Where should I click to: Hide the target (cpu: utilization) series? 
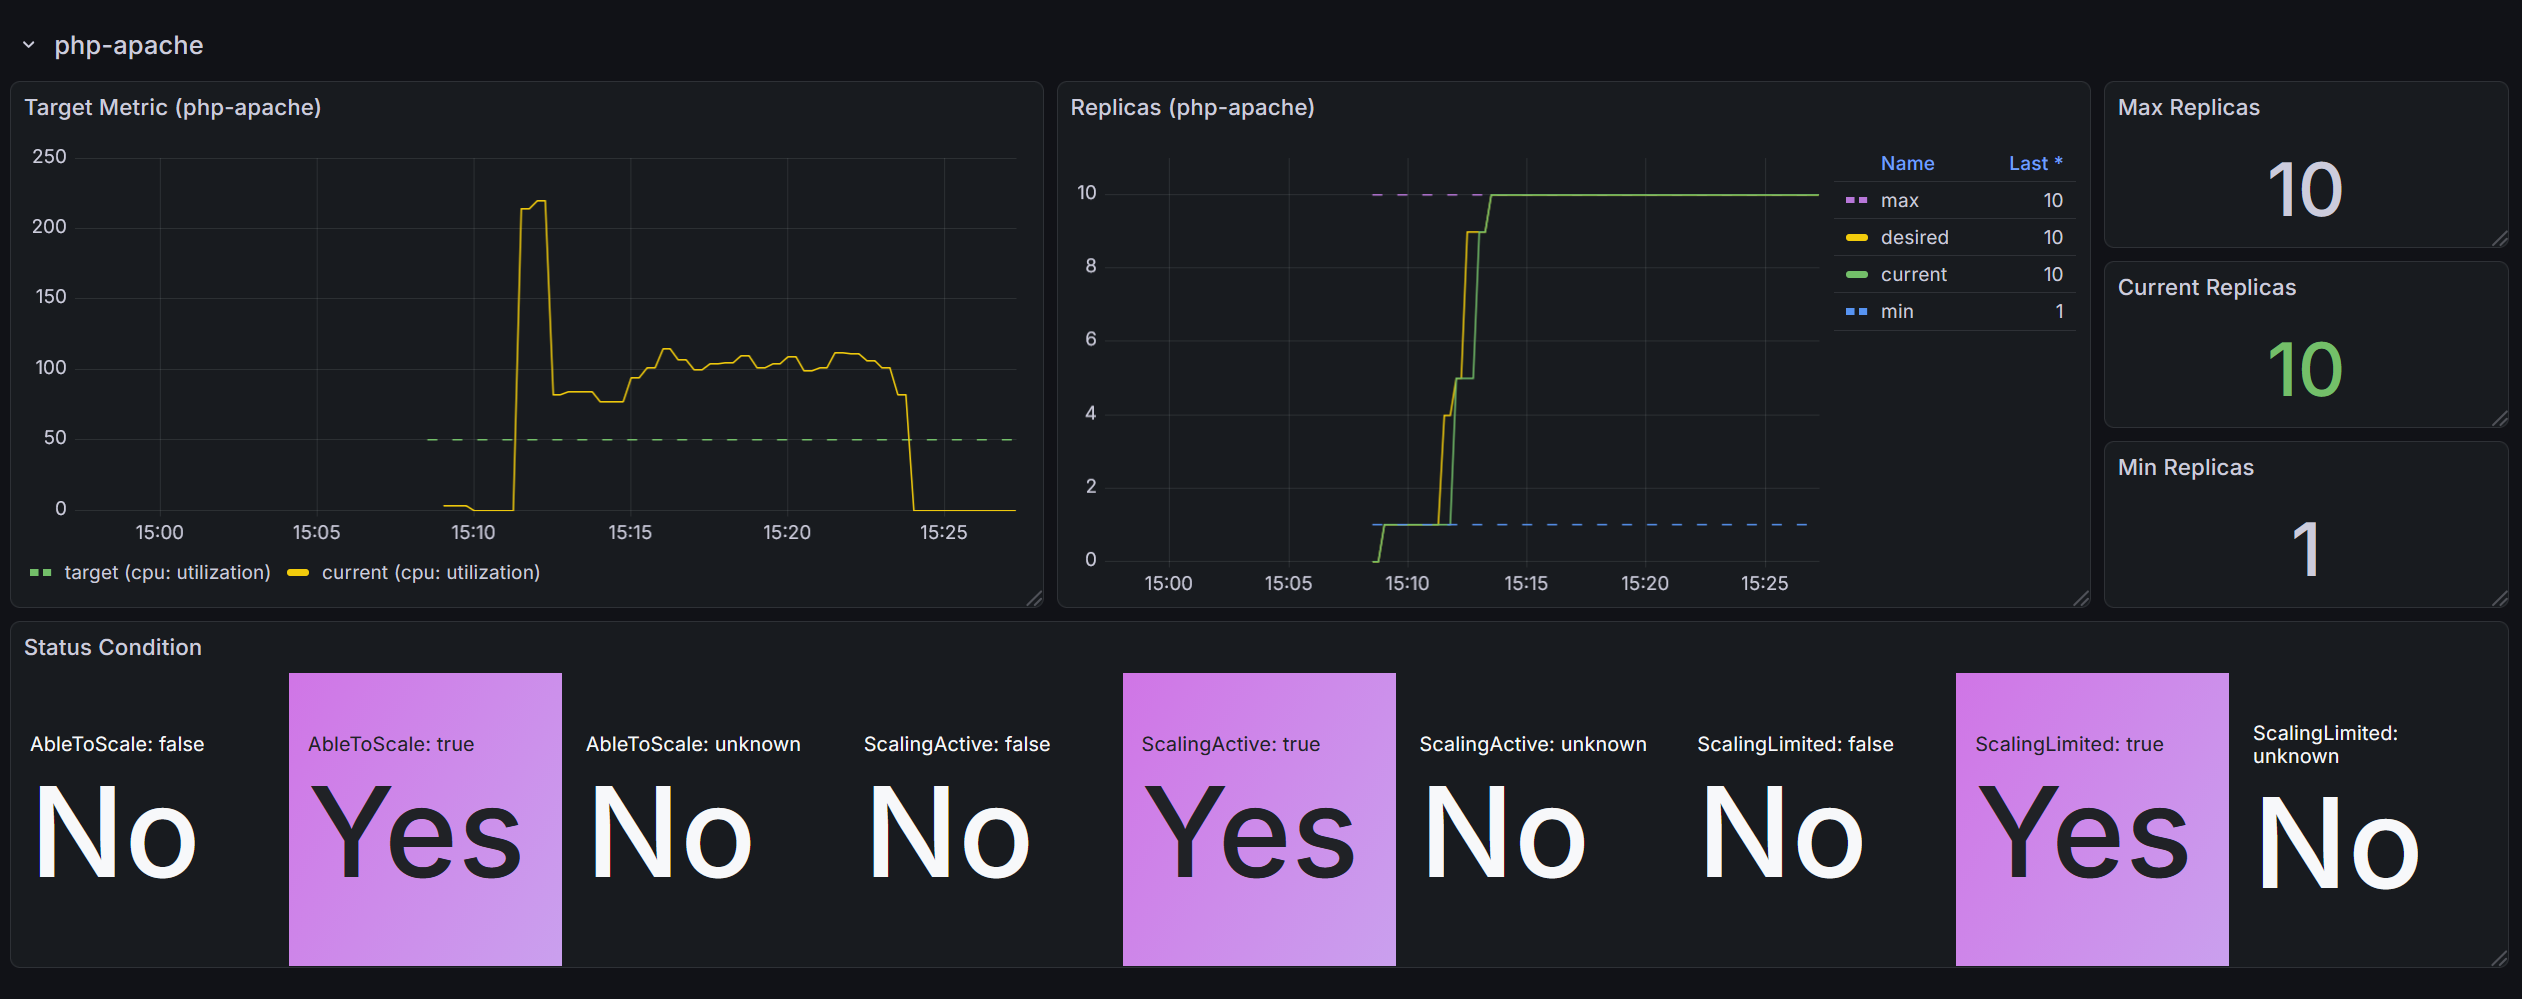166,572
